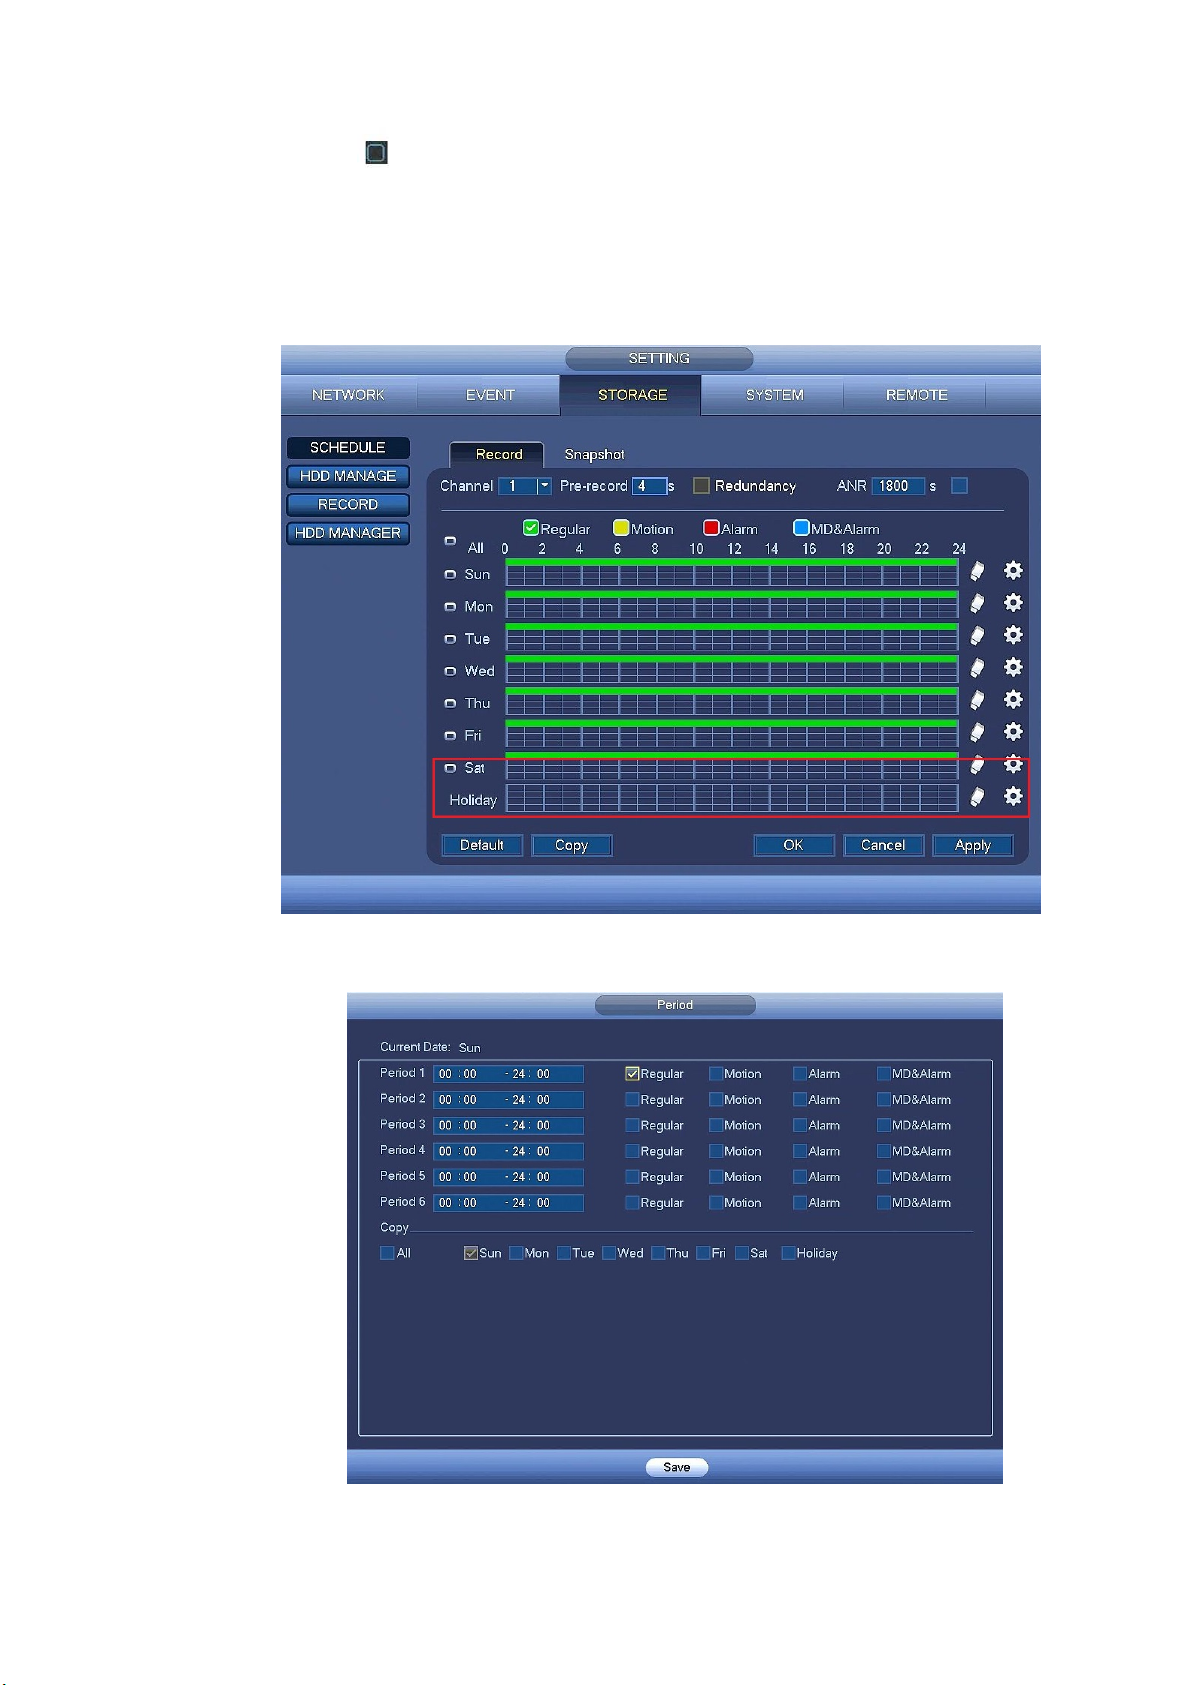The width and height of the screenshot is (1192, 1685).
Task: Click the eraser icon in Mon row
Action: (977, 603)
